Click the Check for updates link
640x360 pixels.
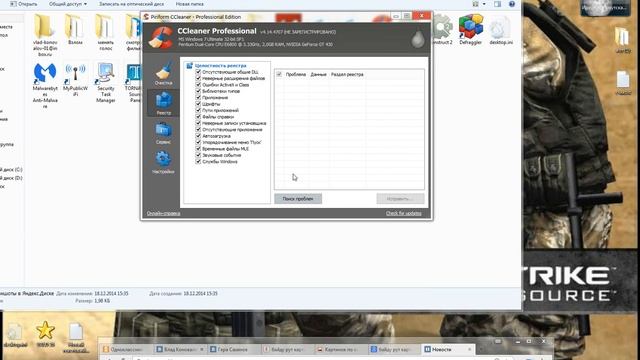404,213
